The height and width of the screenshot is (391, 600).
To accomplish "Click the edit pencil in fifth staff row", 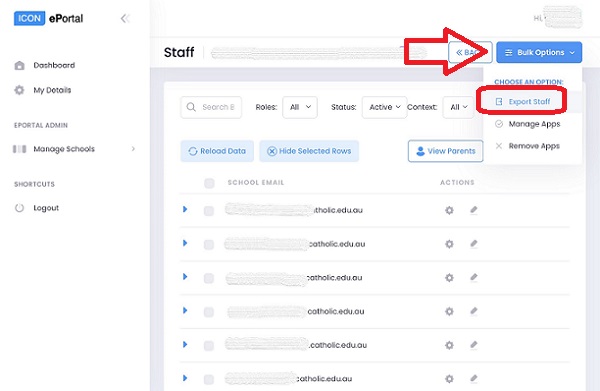I will [474, 345].
